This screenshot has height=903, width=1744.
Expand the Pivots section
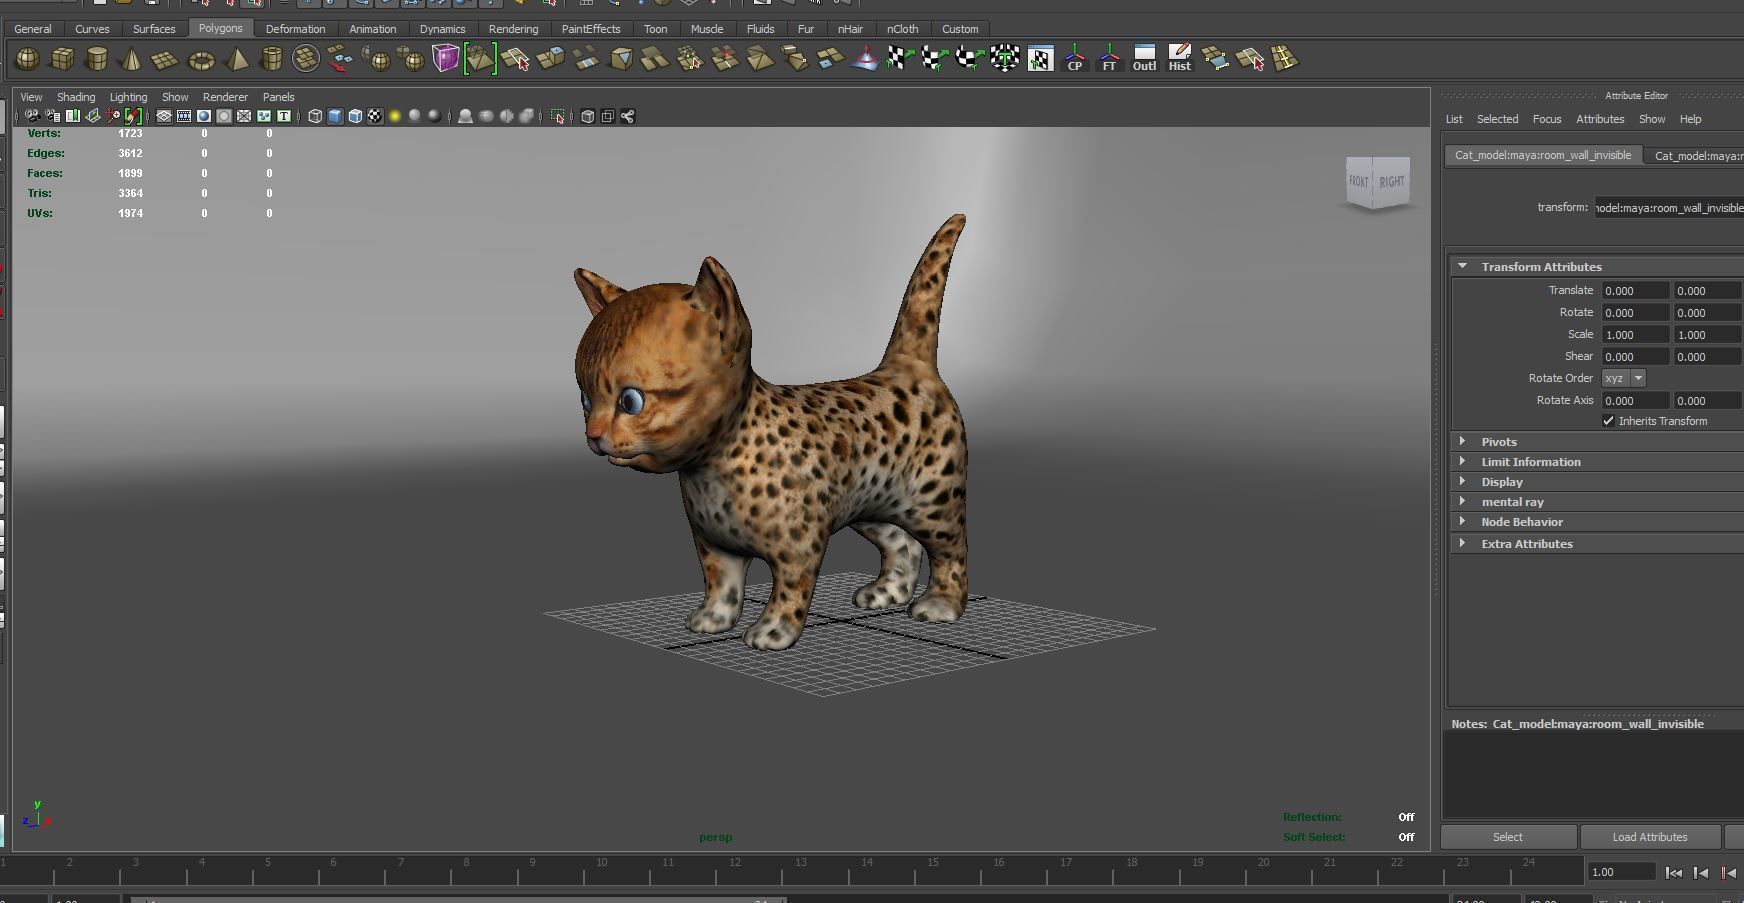(x=1462, y=441)
